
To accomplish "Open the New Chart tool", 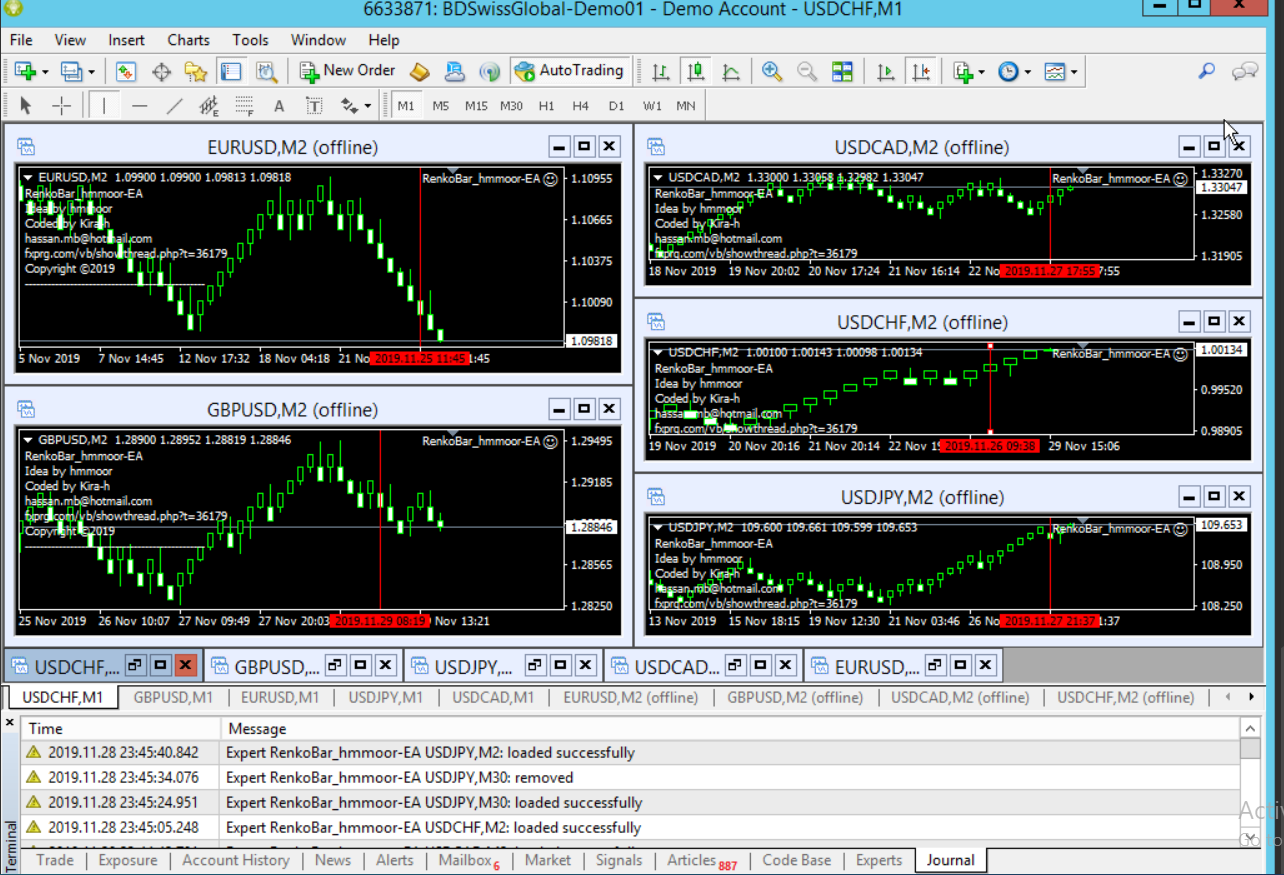I will [25, 71].
